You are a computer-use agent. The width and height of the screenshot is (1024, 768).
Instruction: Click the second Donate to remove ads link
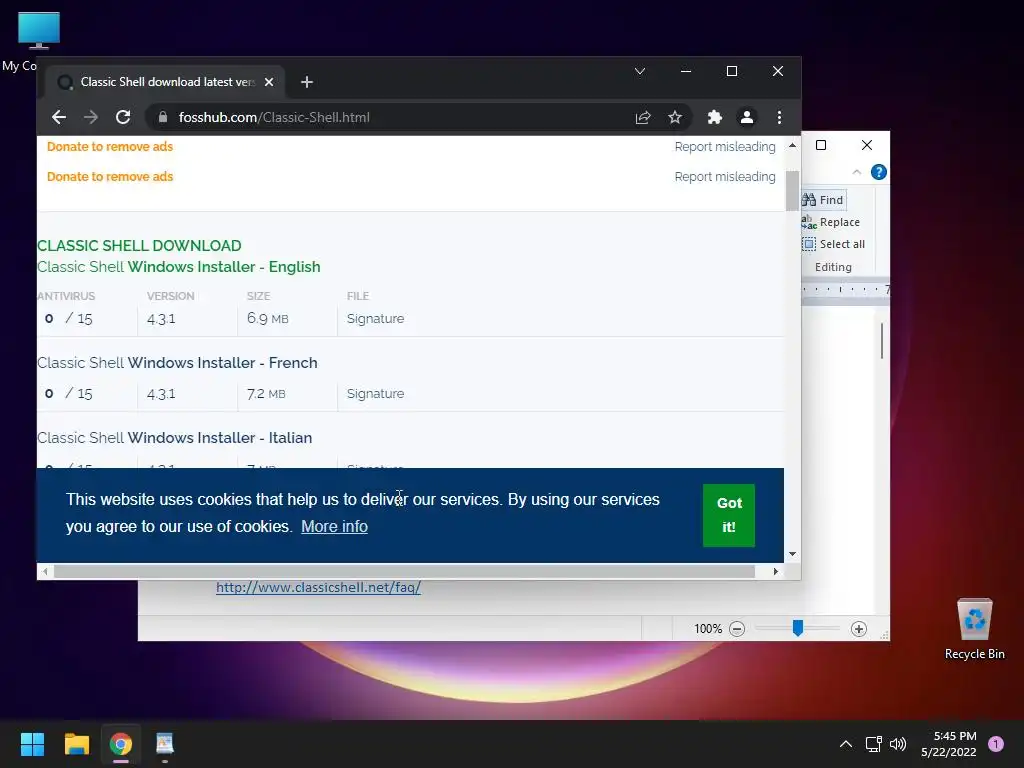pyautogui.click(x=110, y=177)
